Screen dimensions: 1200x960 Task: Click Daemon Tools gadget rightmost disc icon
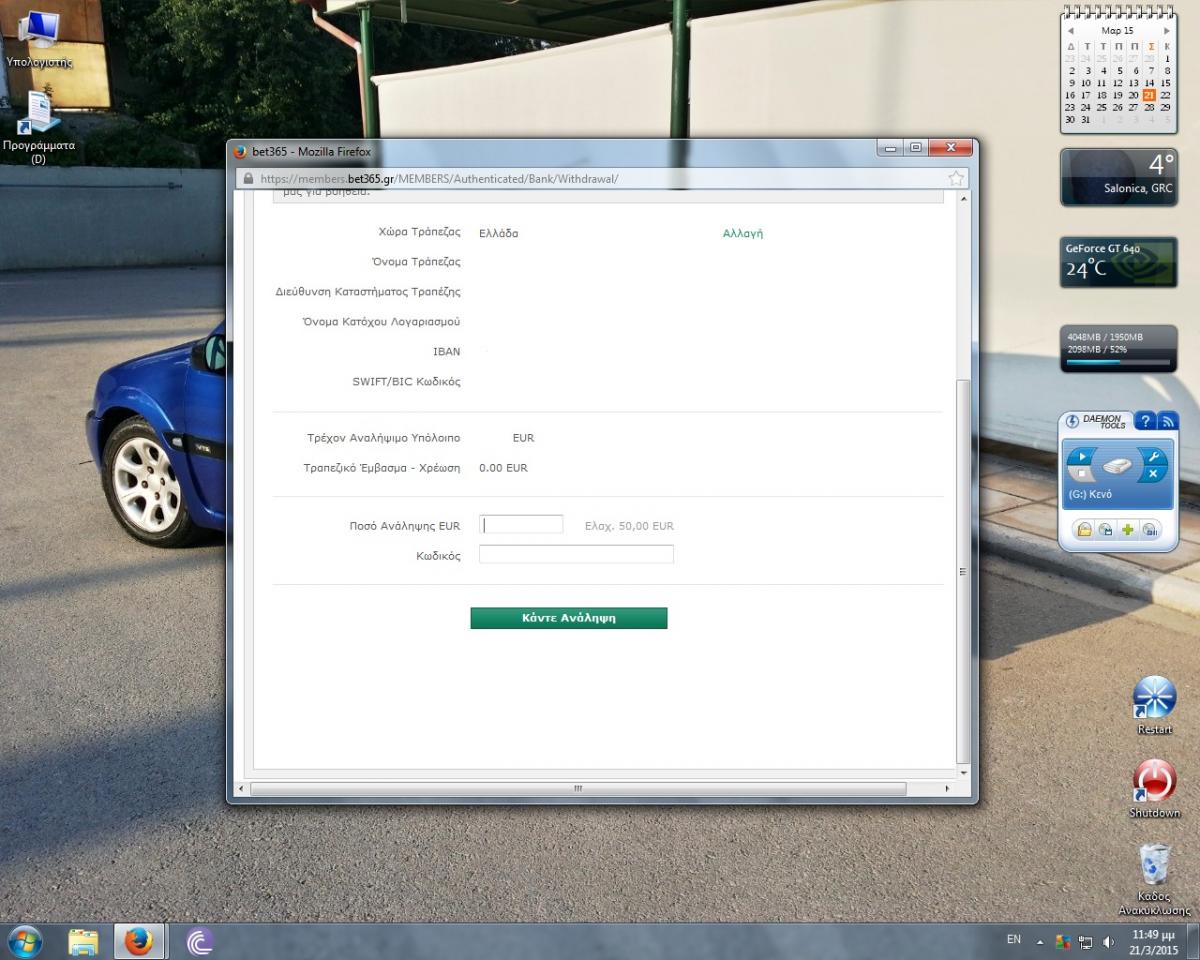click(1150, 529)
